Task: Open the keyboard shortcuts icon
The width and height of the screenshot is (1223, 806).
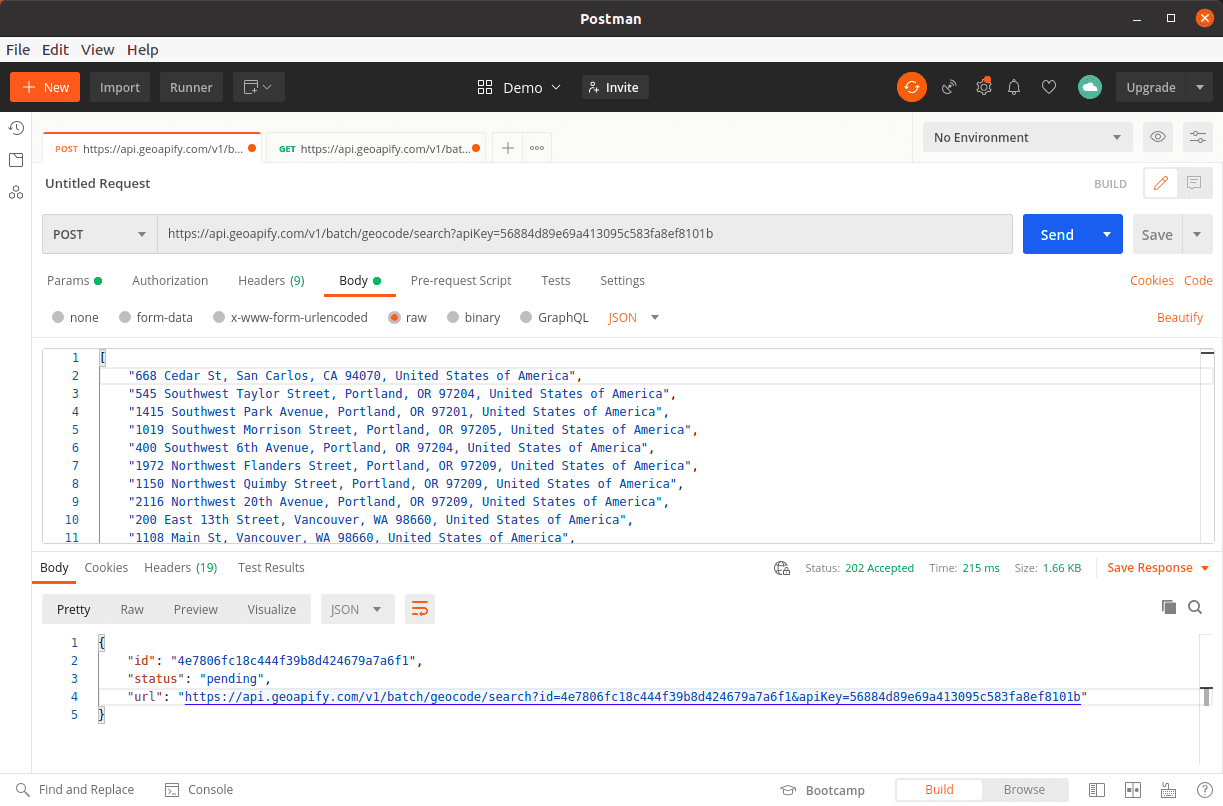Action: point(1168,790)
